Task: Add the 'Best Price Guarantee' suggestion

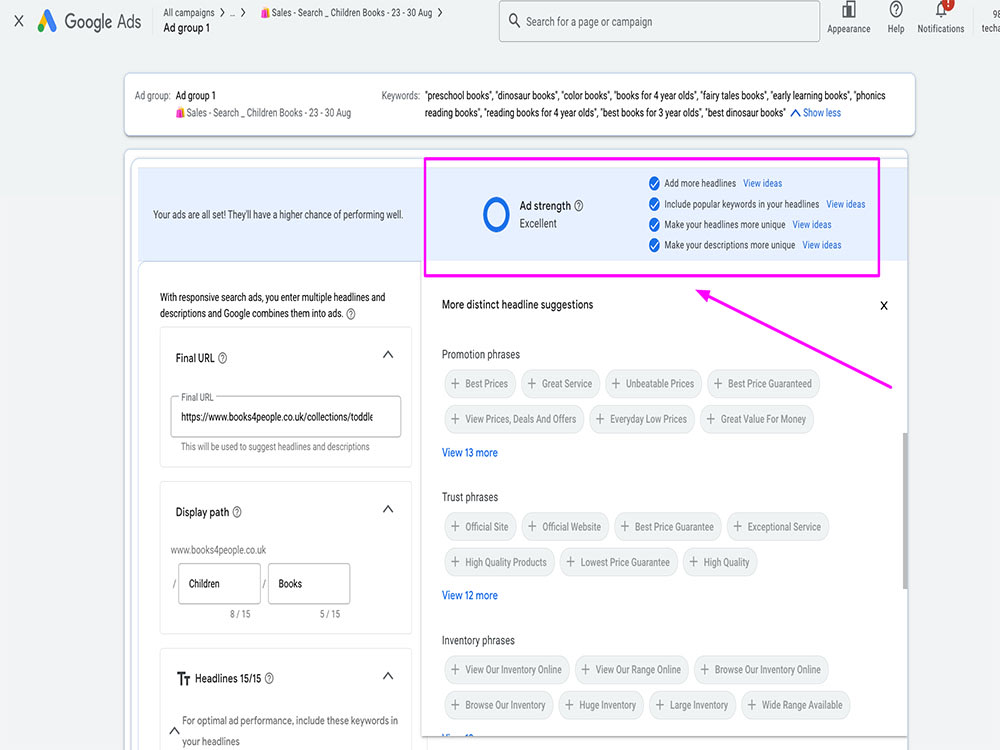Action: point(667,527)
